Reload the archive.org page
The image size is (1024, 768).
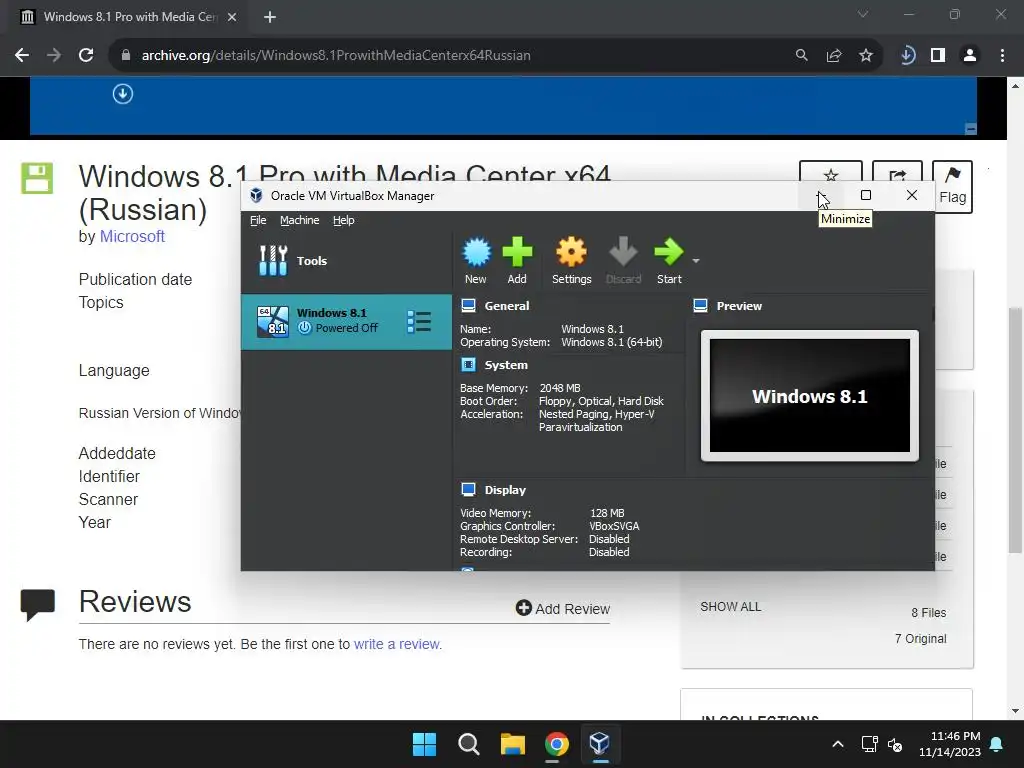(x=86, y=56)
